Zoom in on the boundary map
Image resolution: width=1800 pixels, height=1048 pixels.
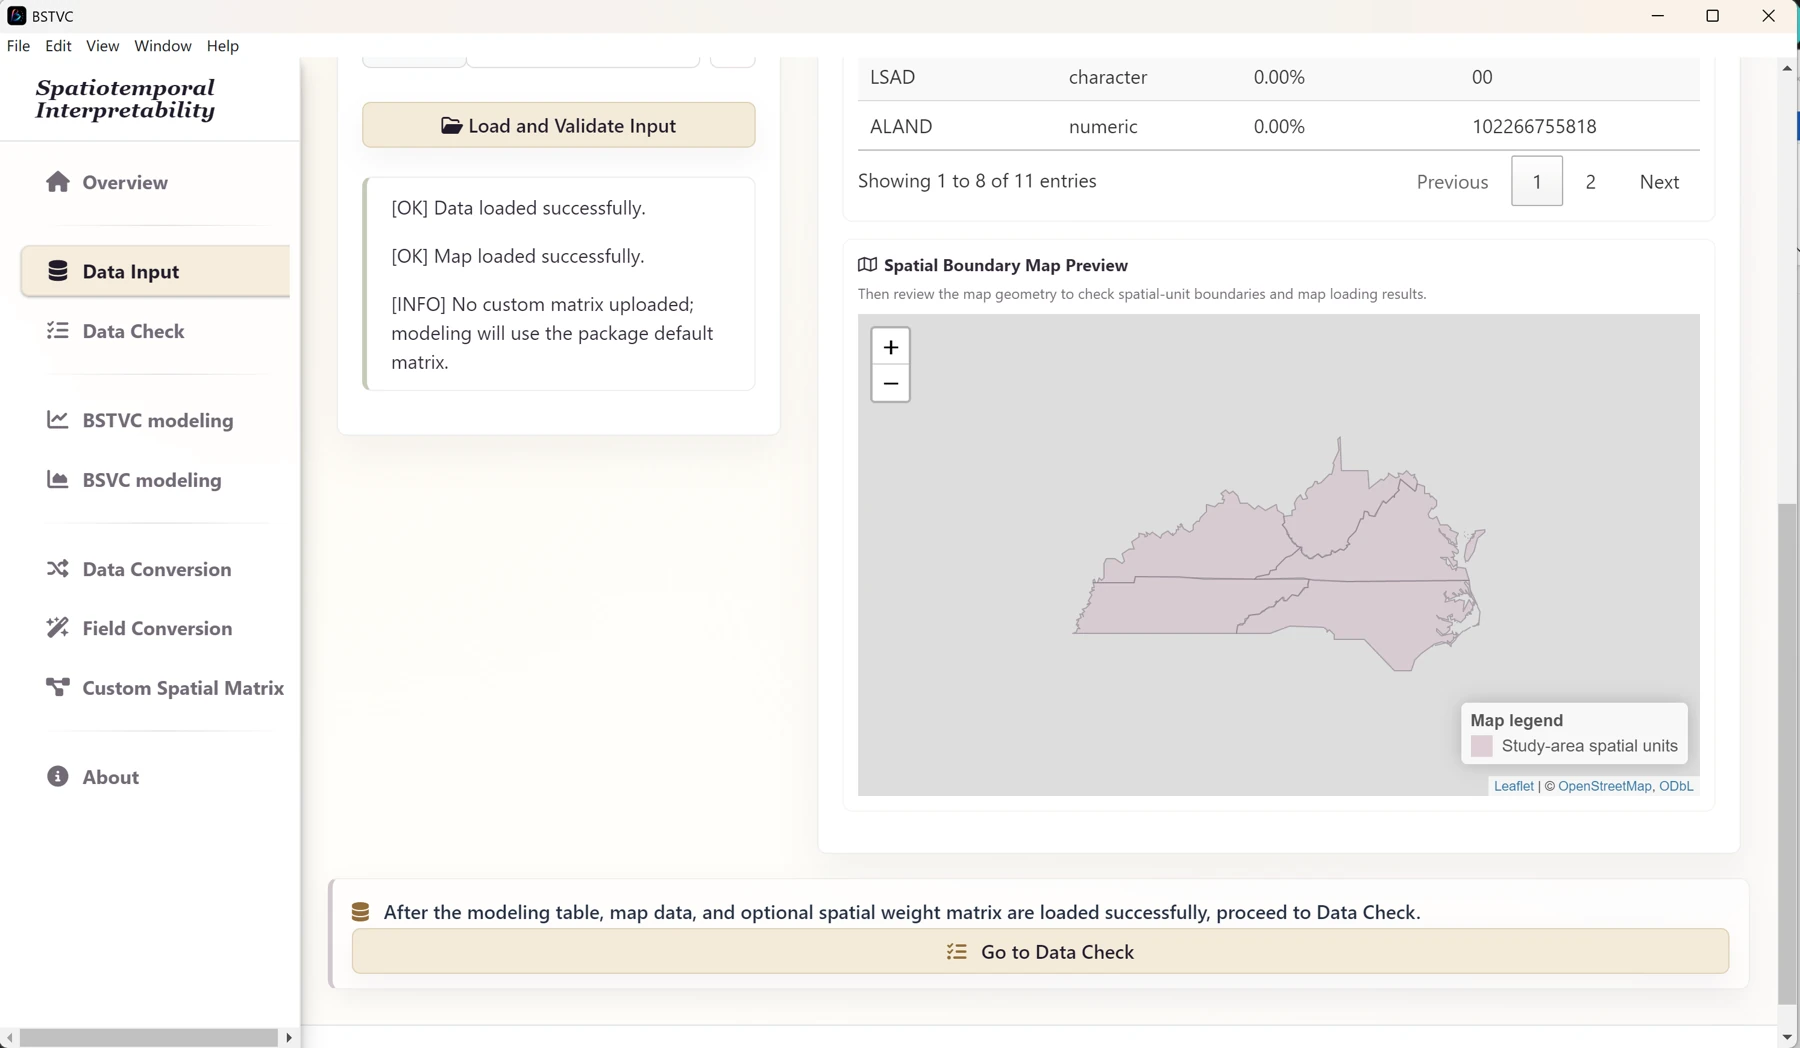coord(890,347)
